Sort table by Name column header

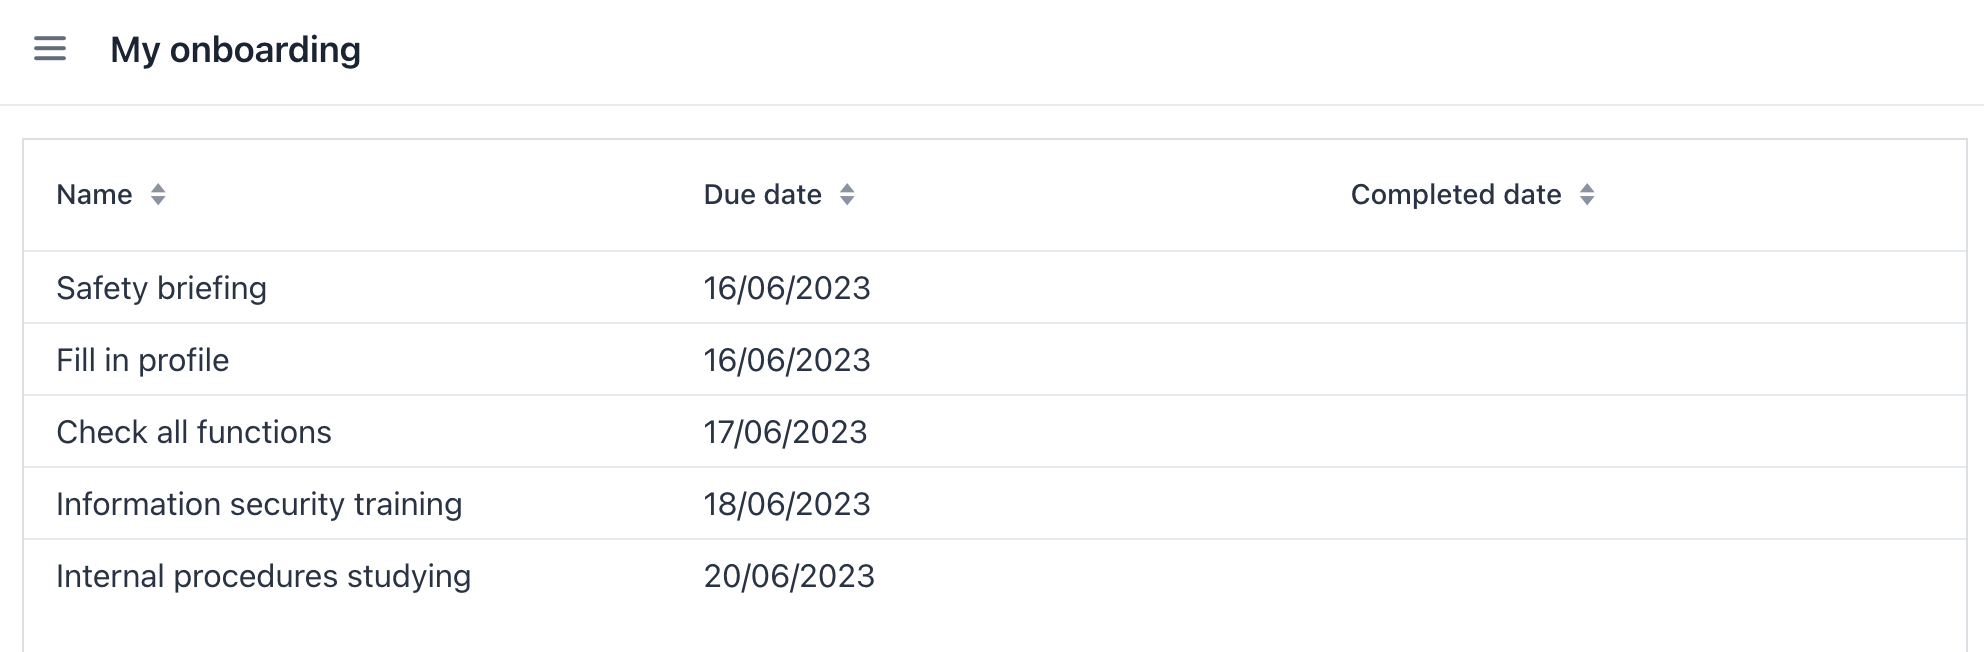coord(94,195)
